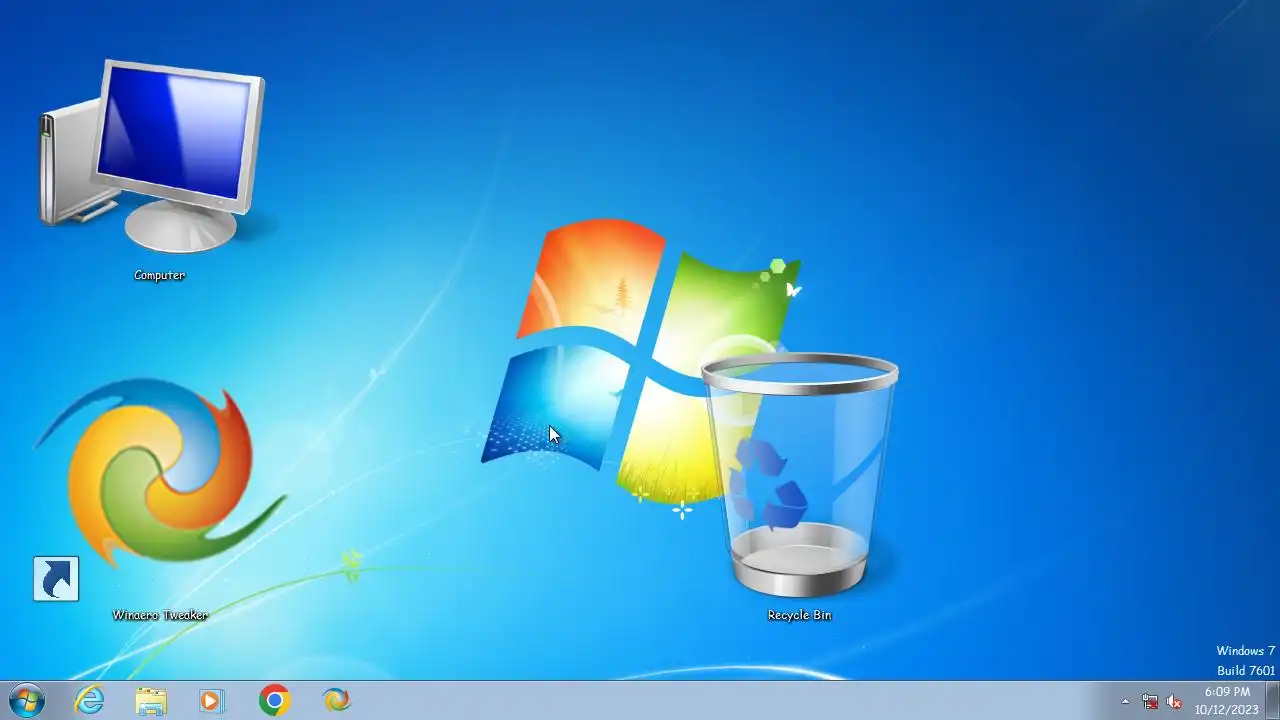Image resolution: width=1280 pixels, height=720 pixels.
Task: Select the Winaero Tweaker desktop shortcut
Action: click(x=160, y=490)
